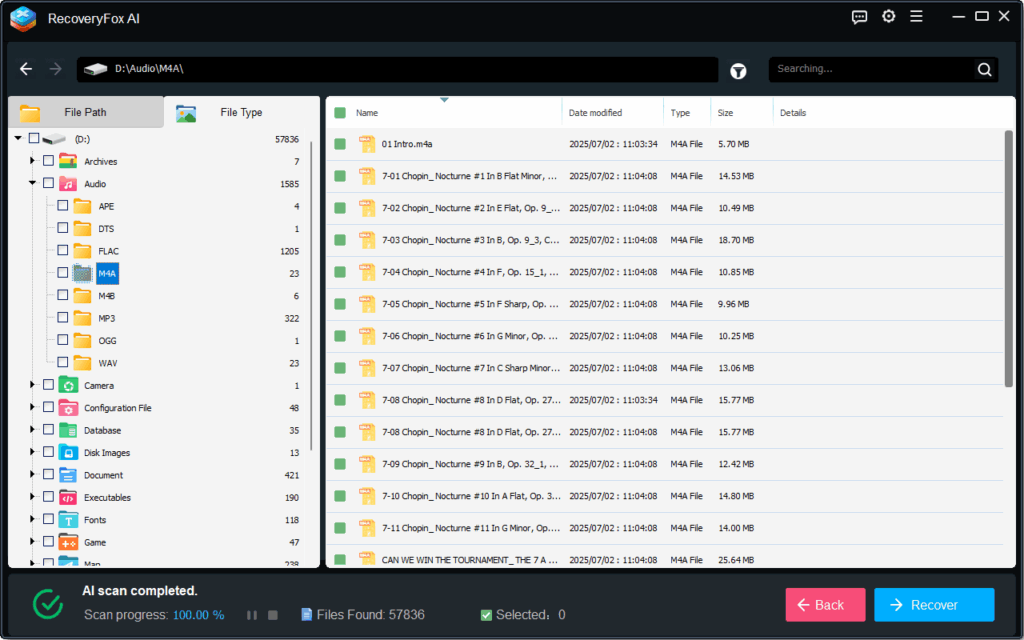Select checkbox for 01 Intro.m4a
Image resolution: width=1024 pixels, height=640 pixels.
coord(340,144)
